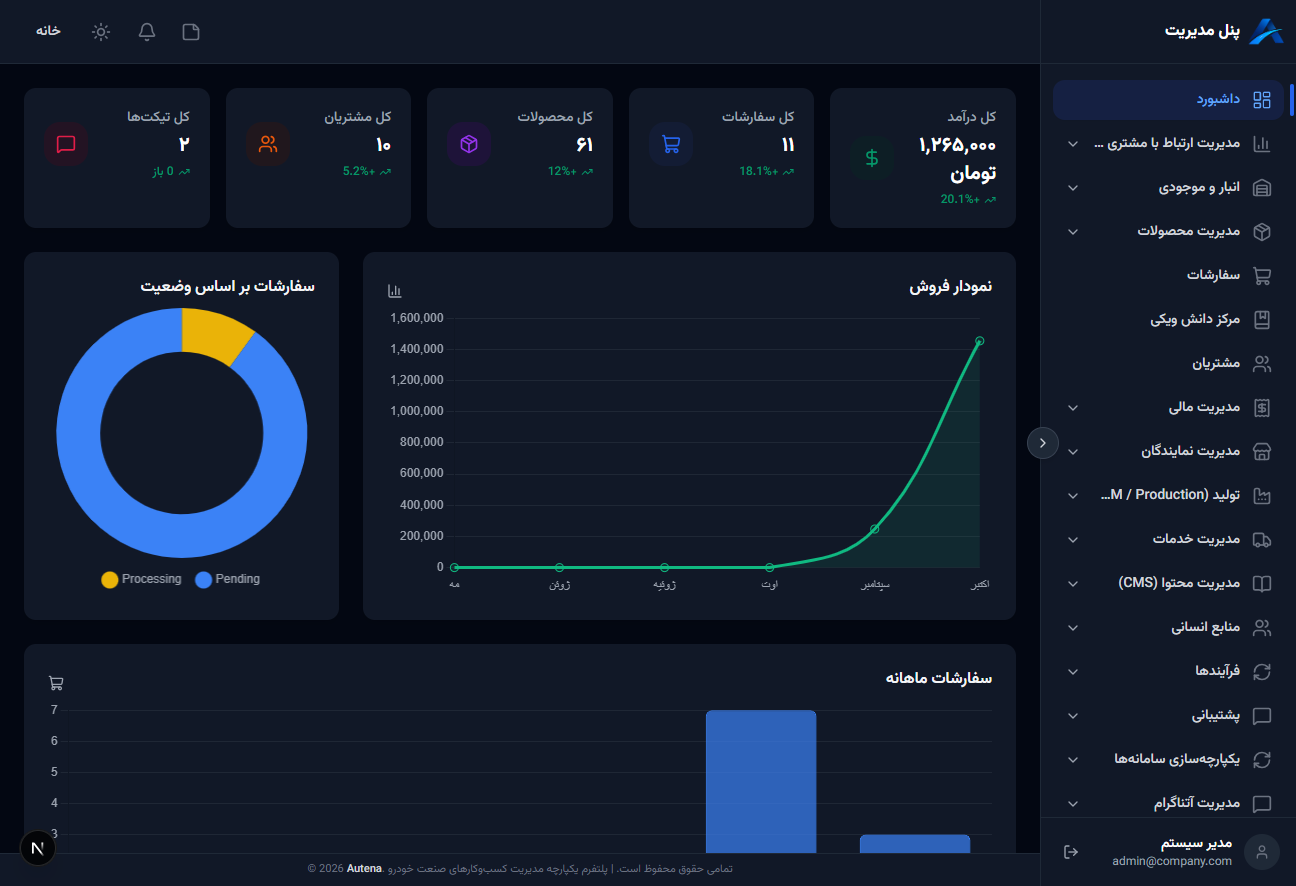1296x886 pixels.
Task: Click the users icon in کل مشتریان card
Action: click(268, 144)
